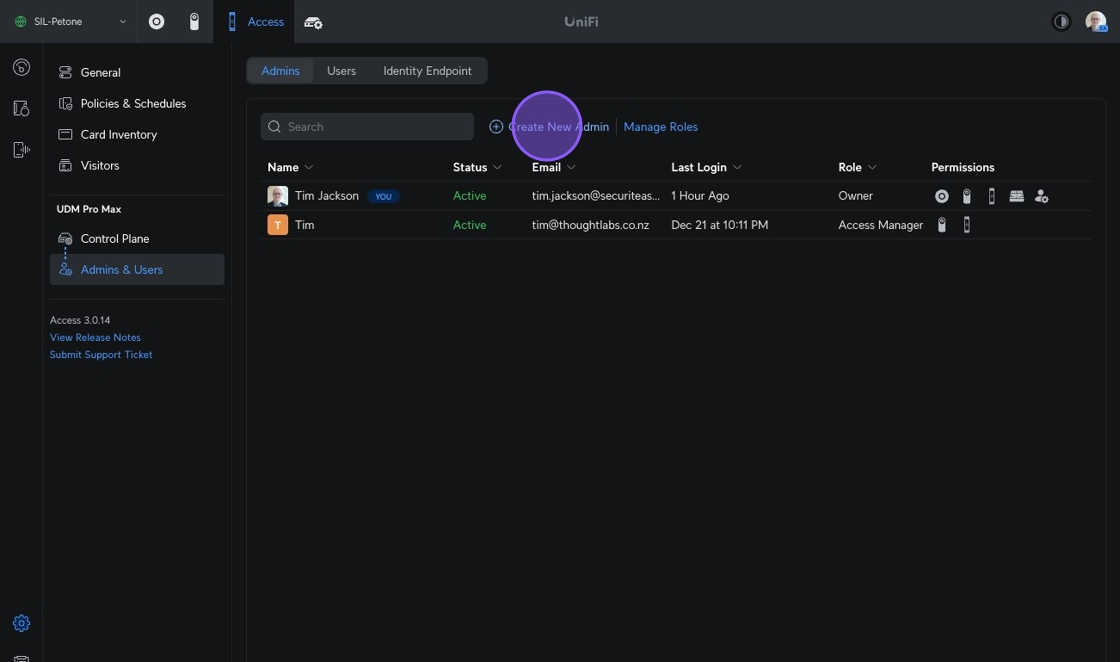
Task: Toggle the dark/light theme icon
Action: coord(1061,22)
